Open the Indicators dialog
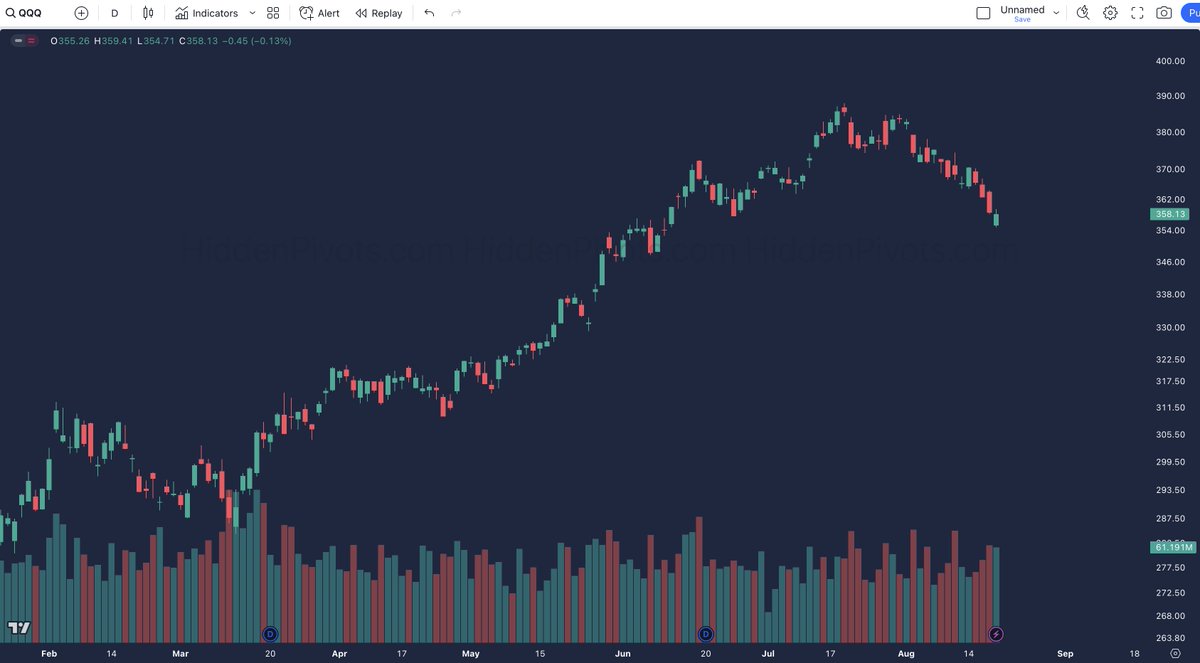Screen dimensions: 1200x663 click(x=206, y=13)
